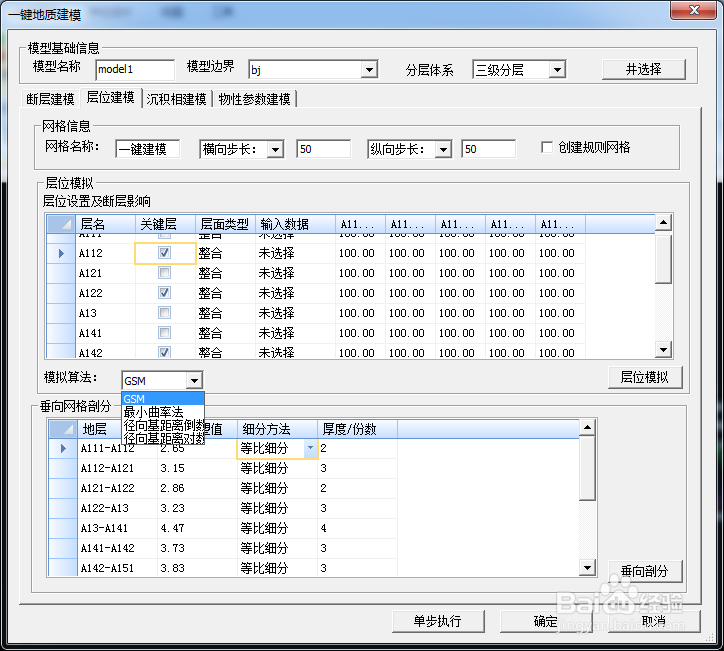Focus the 模型名称 field containing model1
Image resolution: width=724 pixels, height=651 pixels.
(135, 69)
